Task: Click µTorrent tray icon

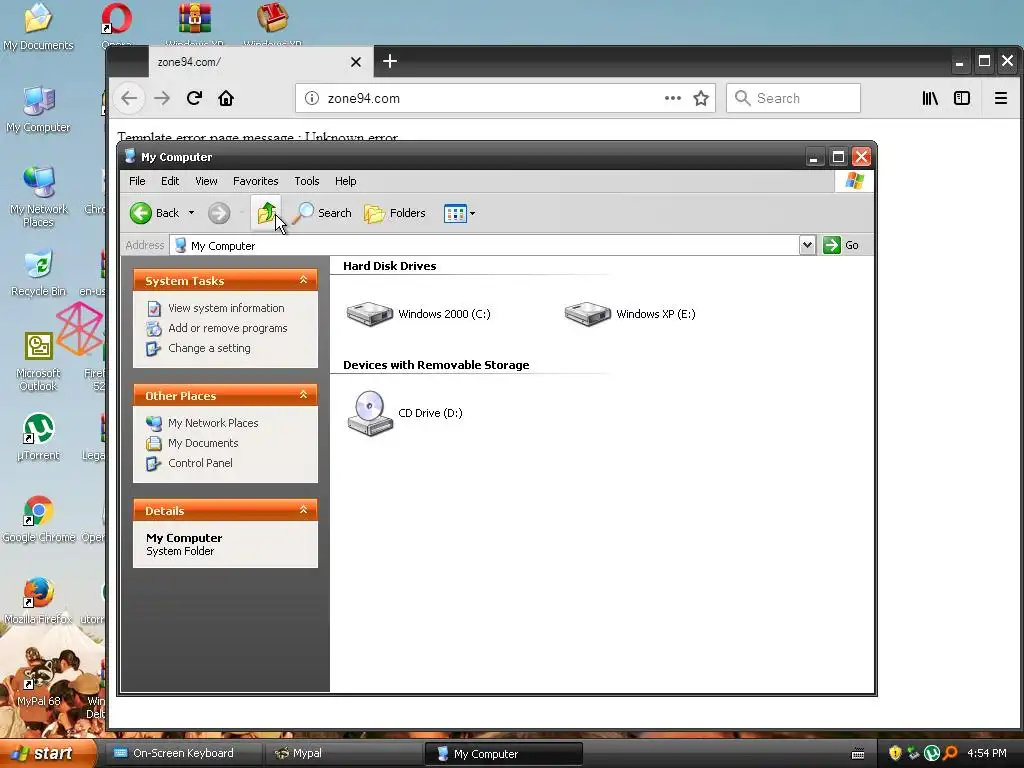Action: [x=932, y=754]
